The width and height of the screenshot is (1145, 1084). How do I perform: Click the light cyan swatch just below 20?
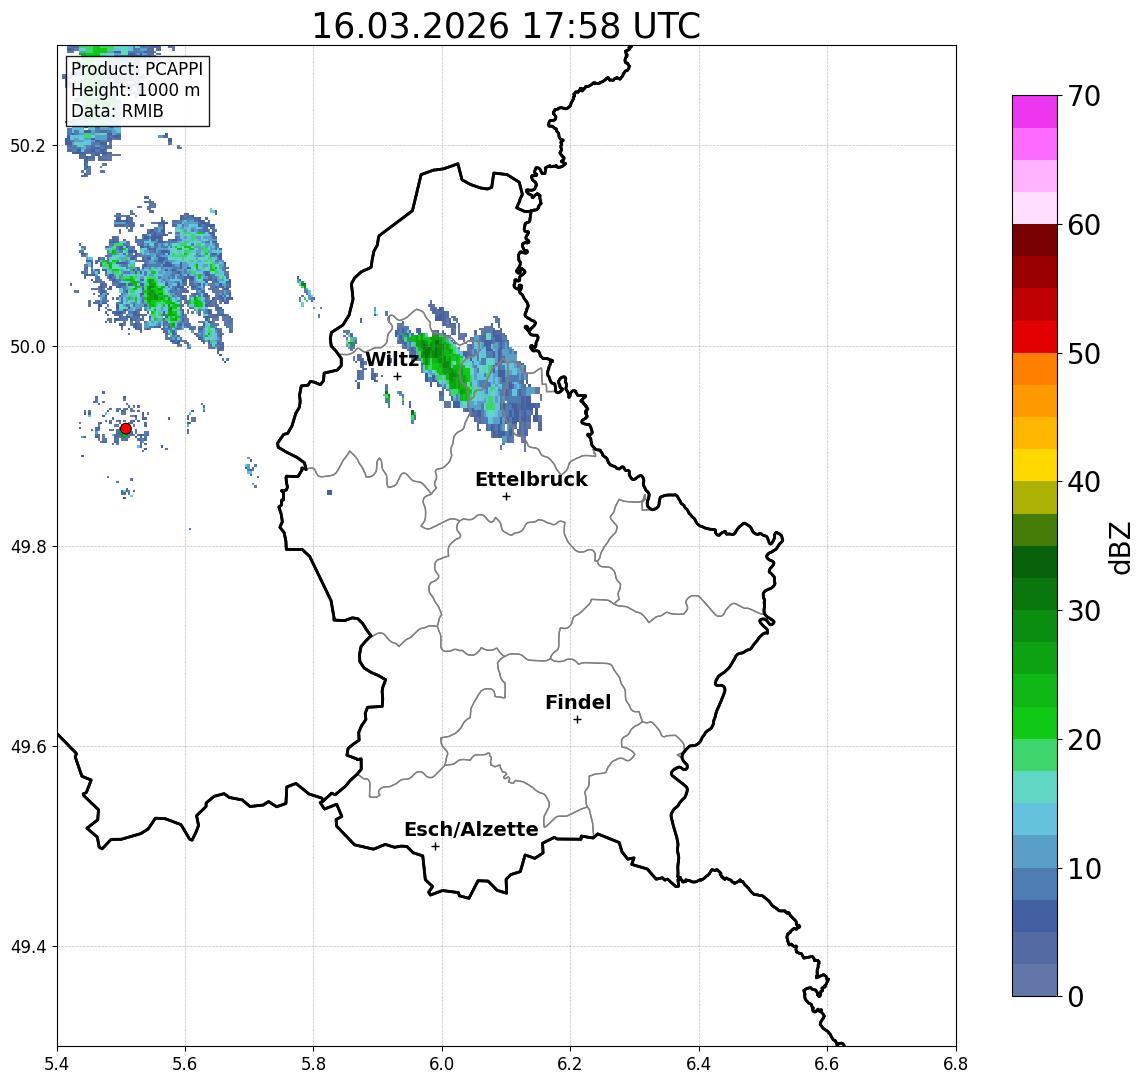(1035, 755)
